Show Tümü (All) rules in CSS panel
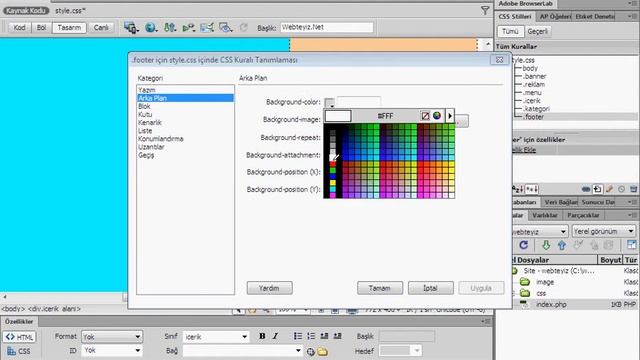This screenshot has height=360, width=640. coord(510,31)
